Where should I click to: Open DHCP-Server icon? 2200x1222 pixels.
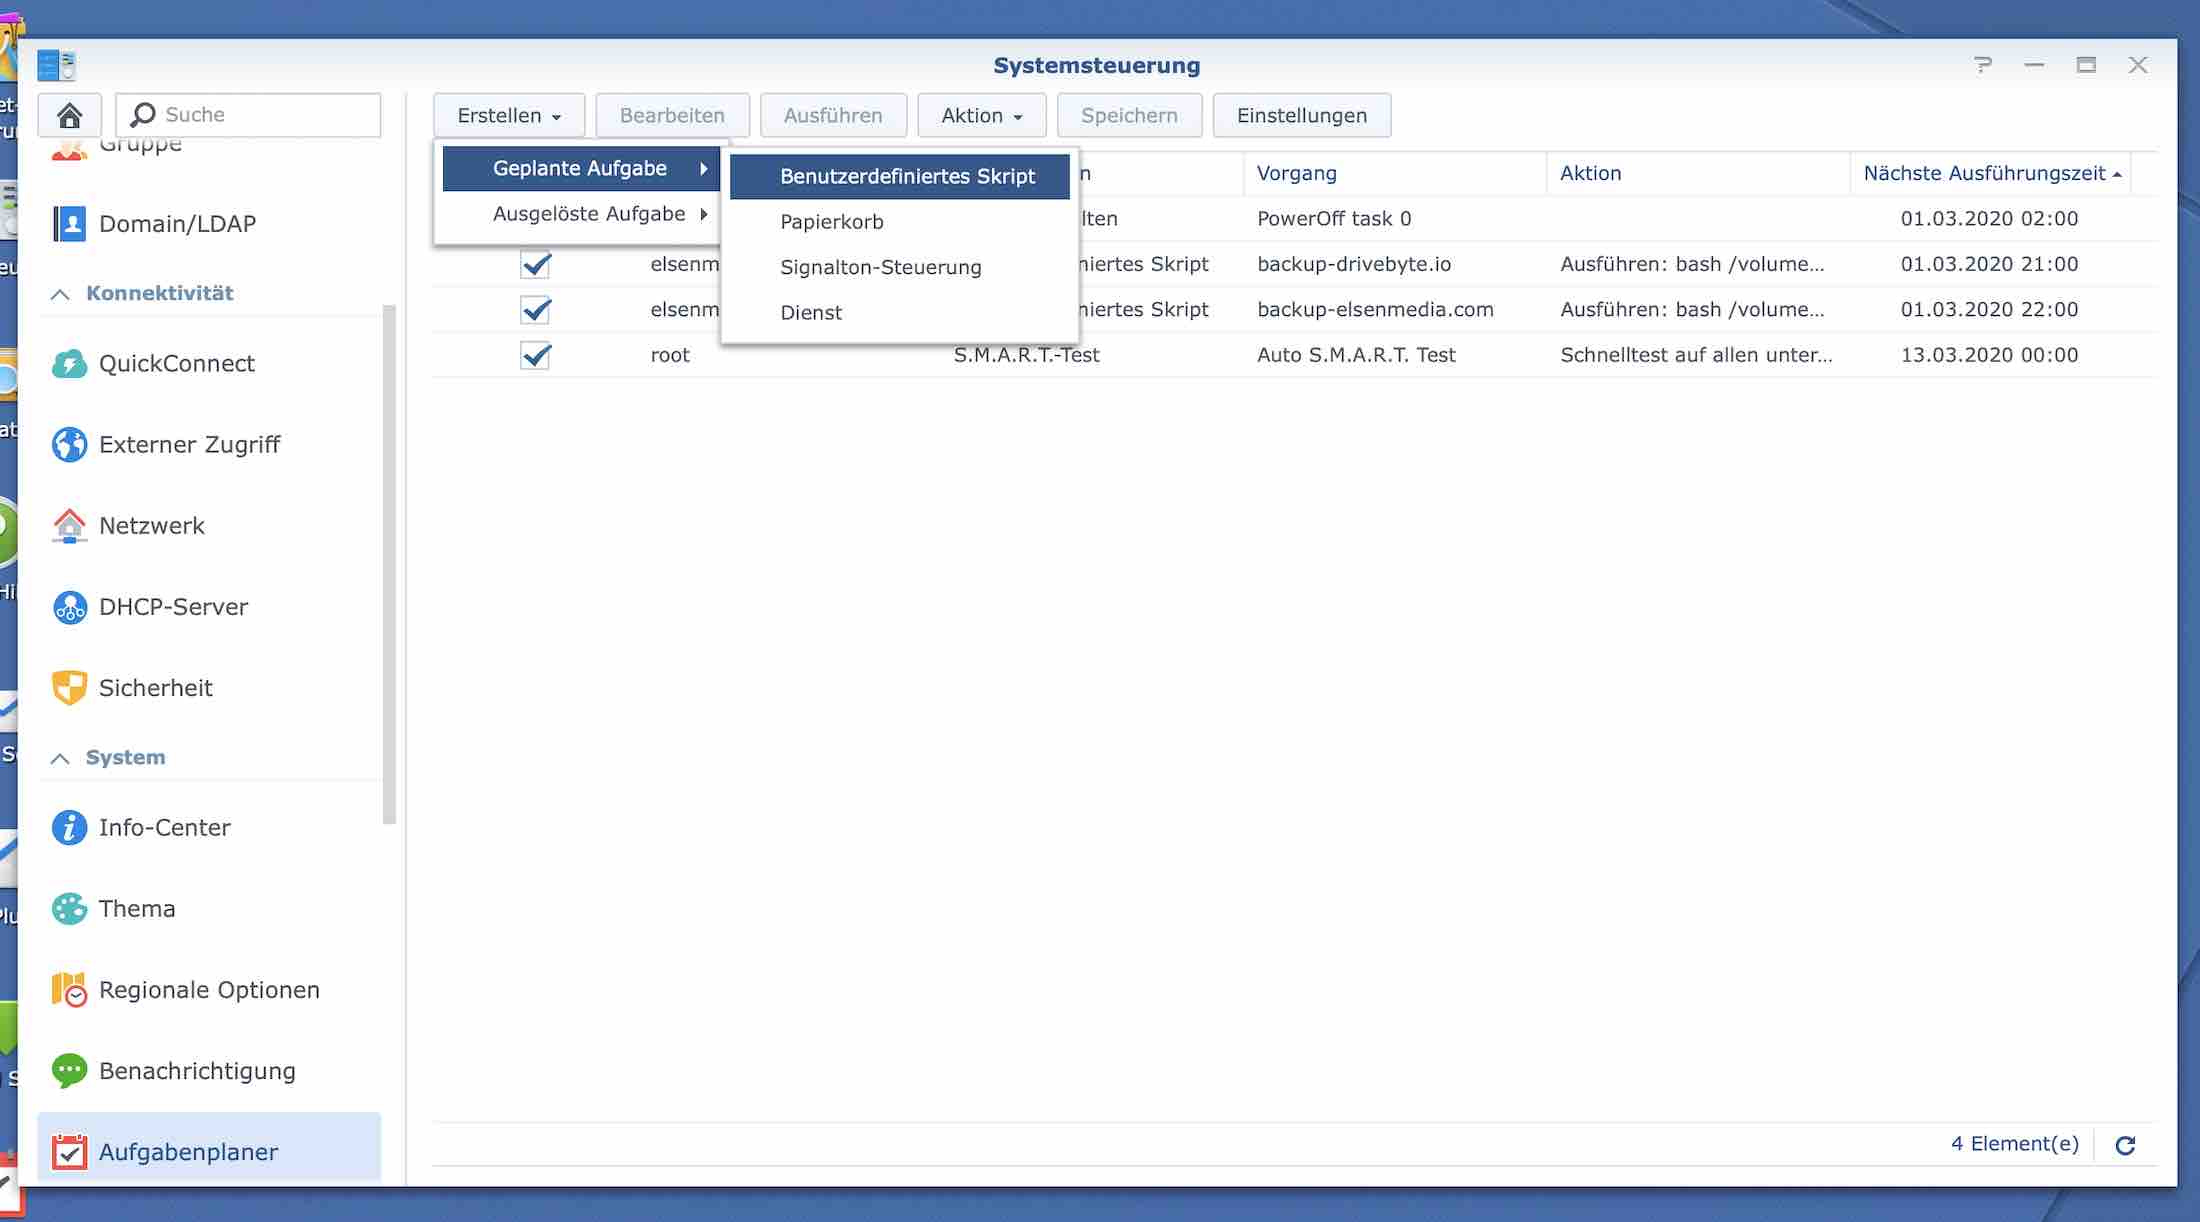[69, 607]
